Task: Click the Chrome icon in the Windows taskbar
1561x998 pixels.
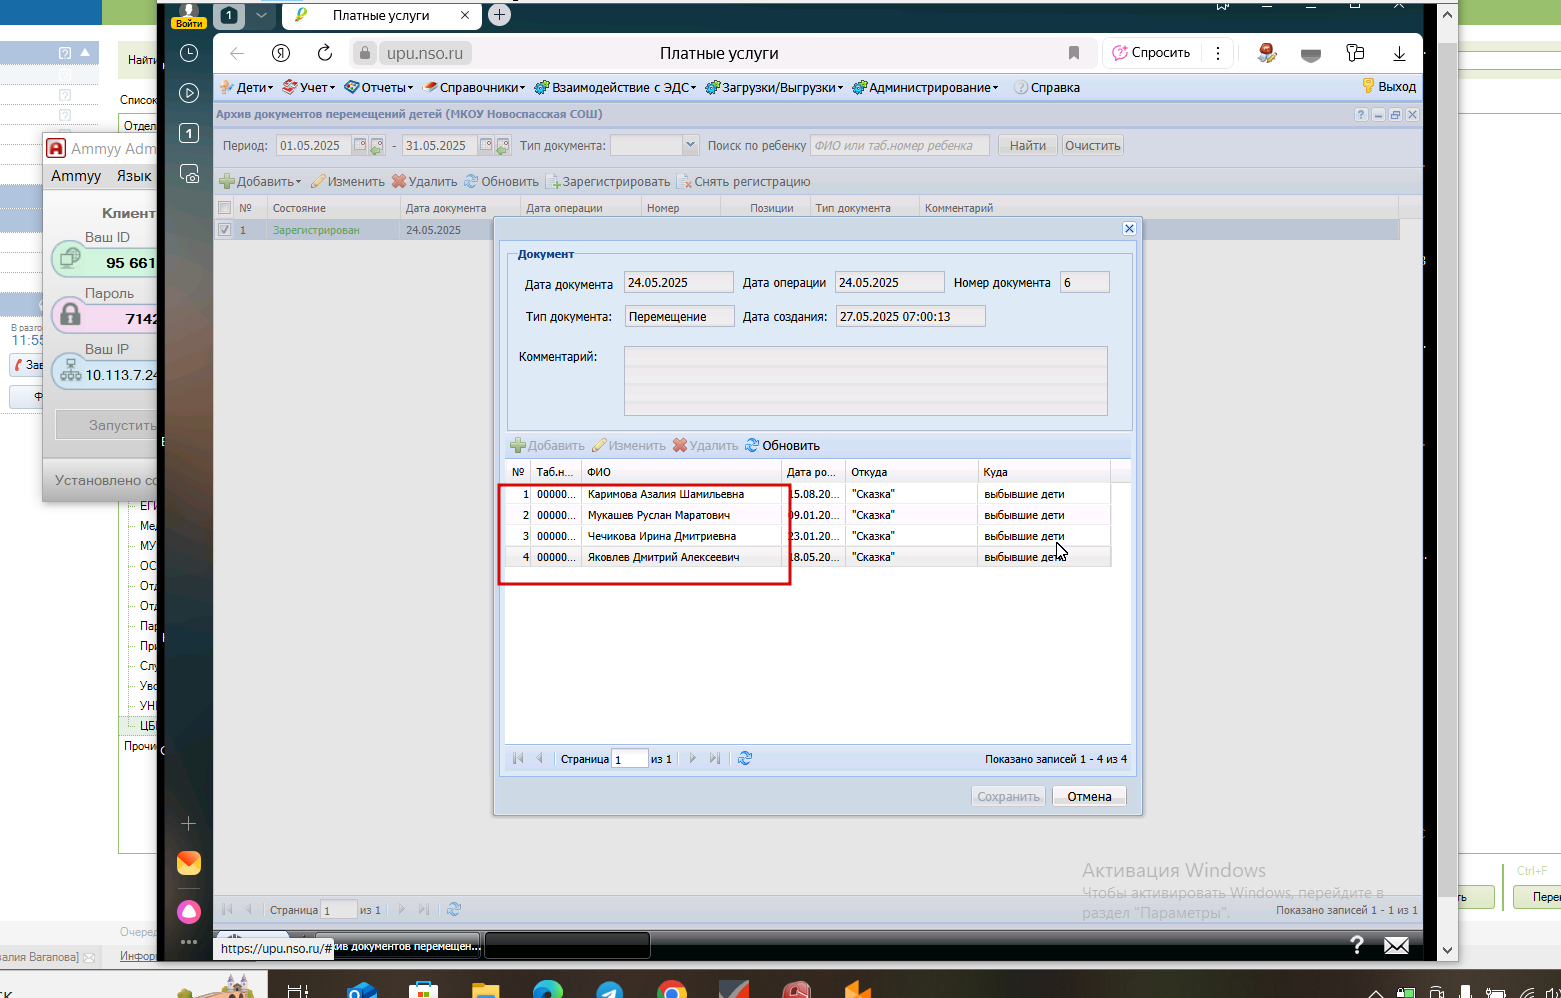Action: [x=672, y=989]
